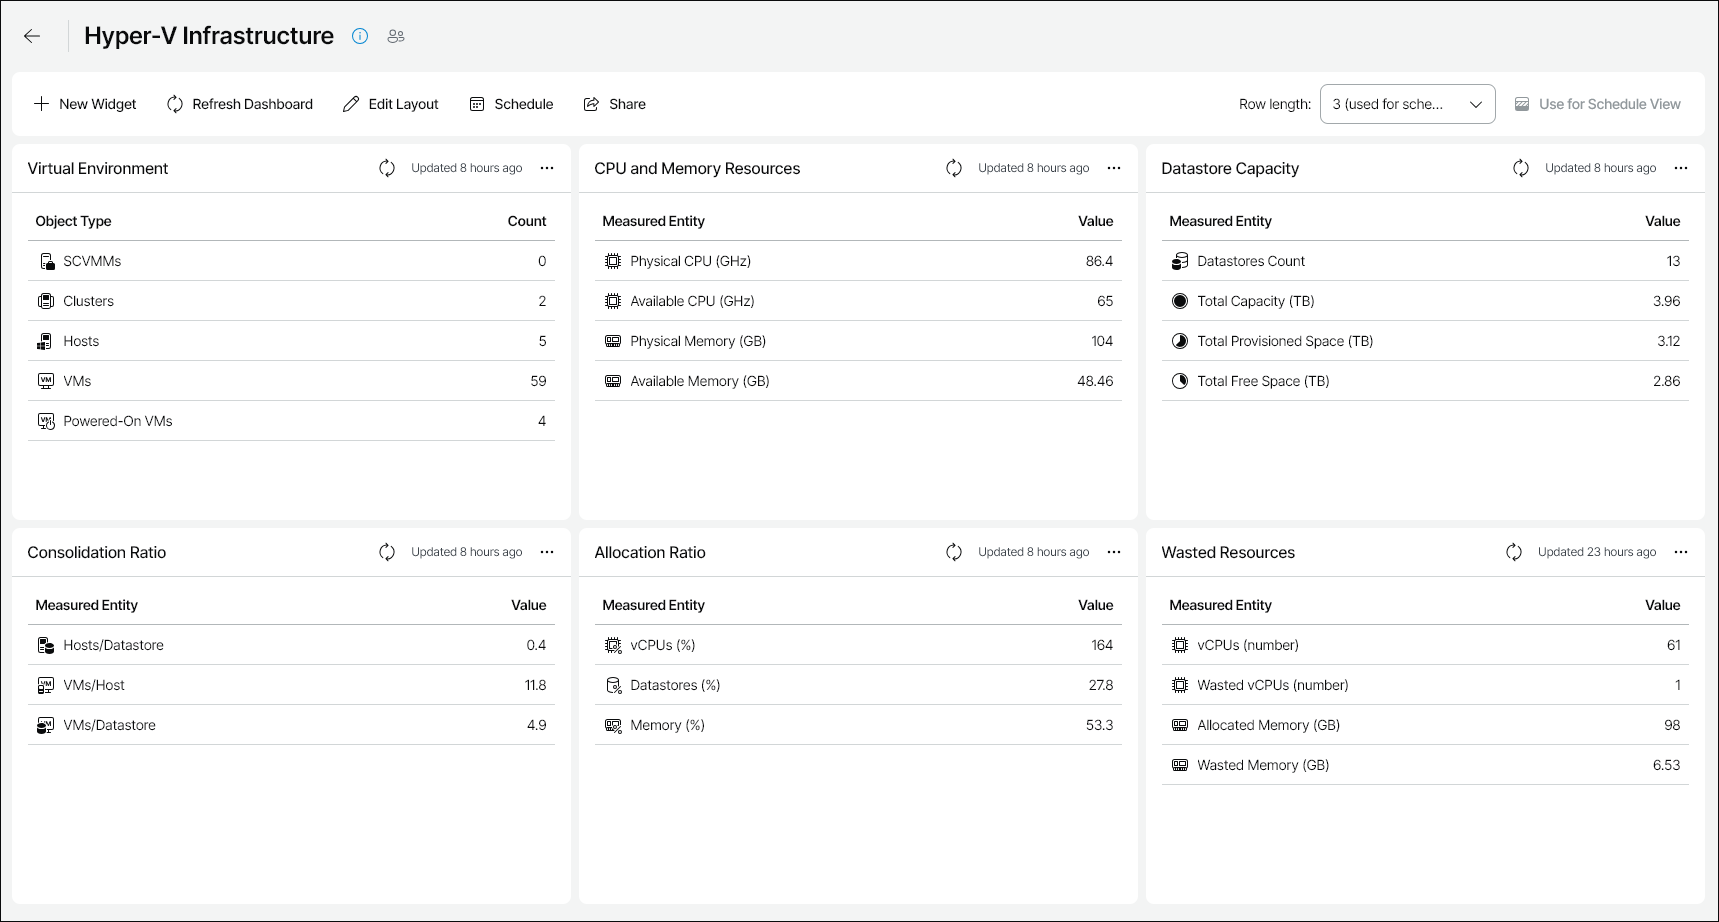Image resolution: width=1719 pixels, height=922 pixels.
Task: Open the dashboard sharing users icon
Action: pos(396,36)
